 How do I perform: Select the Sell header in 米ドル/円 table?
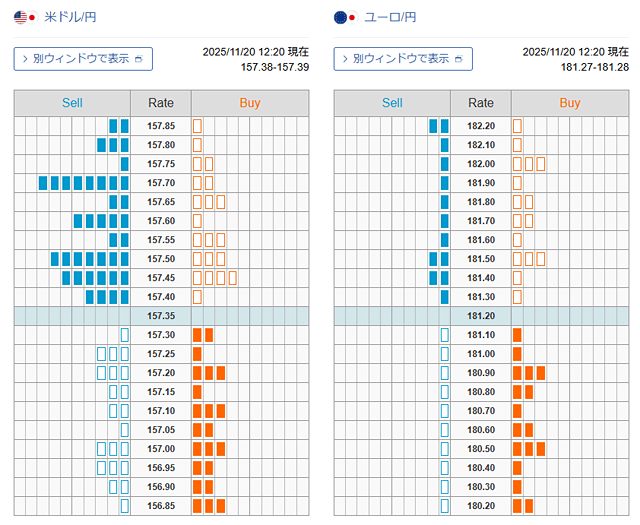coord(72,103)
